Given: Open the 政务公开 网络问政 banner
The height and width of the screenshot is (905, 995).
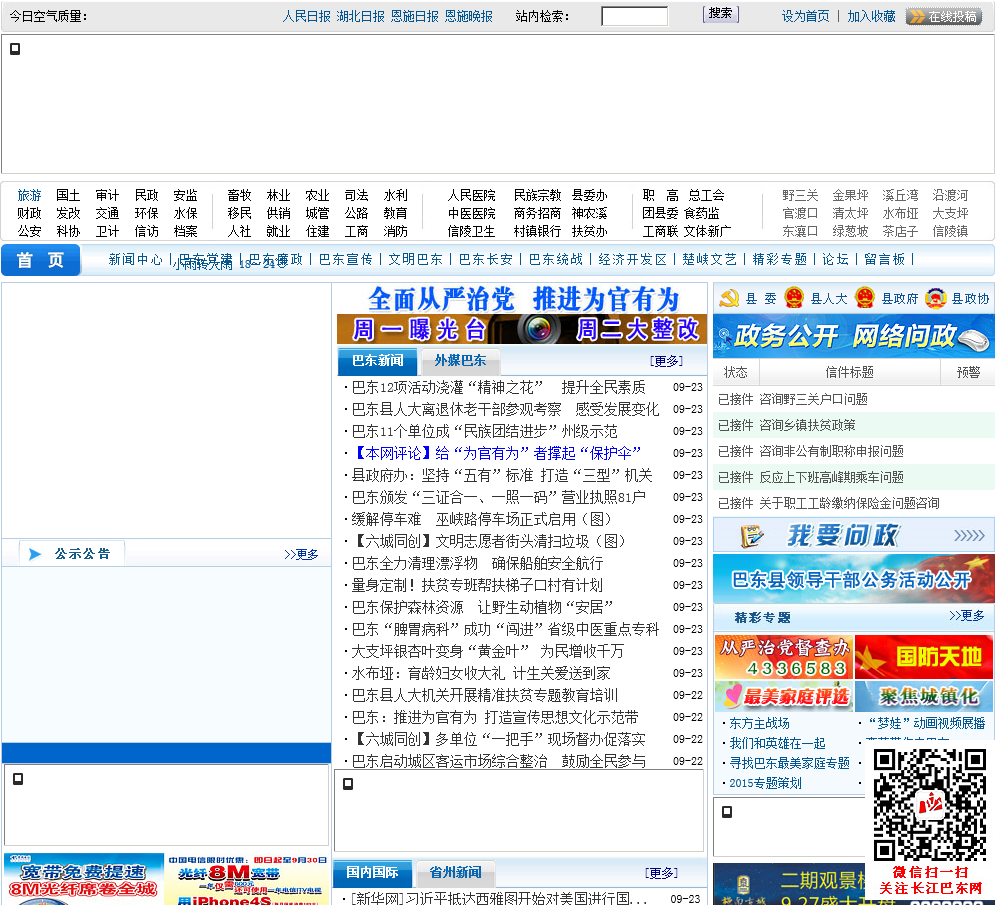Looking at the screenshot, I should point(854,336).
